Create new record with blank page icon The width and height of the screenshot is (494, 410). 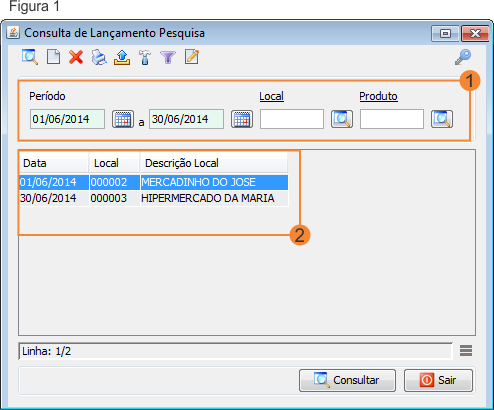click(53, 57)
